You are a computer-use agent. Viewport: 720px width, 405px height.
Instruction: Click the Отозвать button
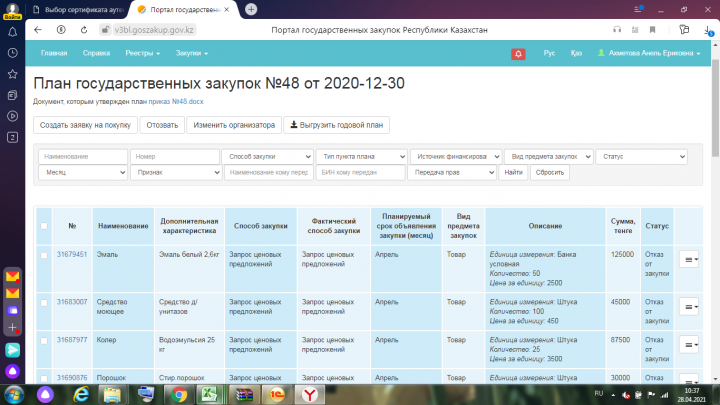pos(162,125)
